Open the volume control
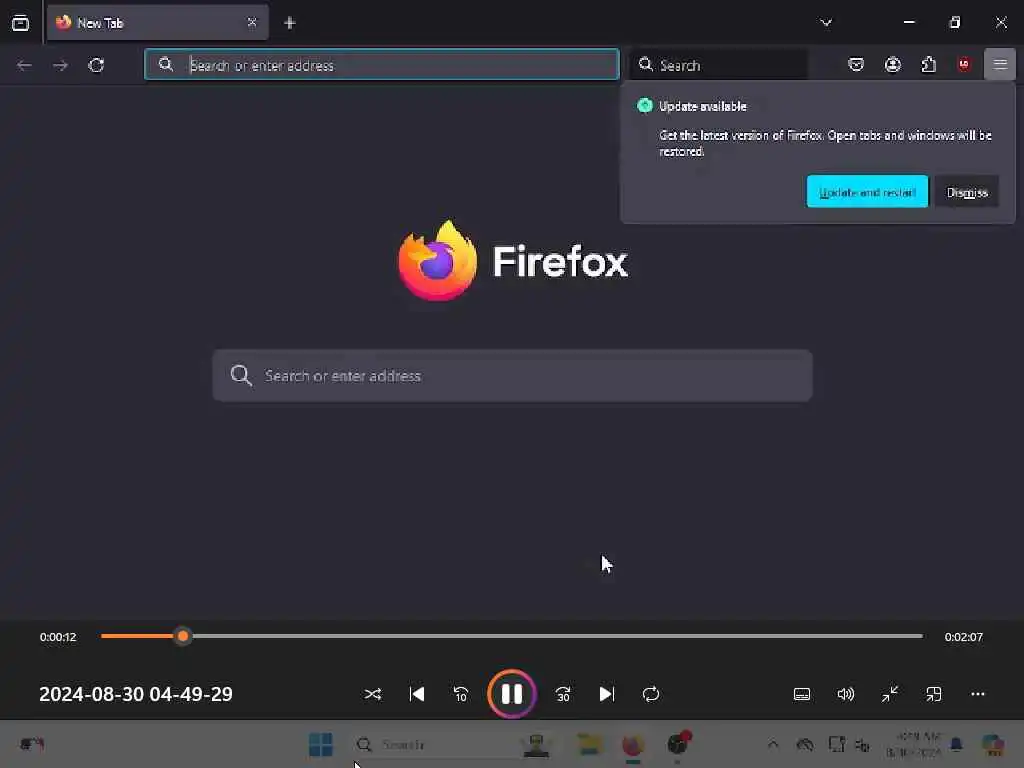1024x768 pixels. point(846,694)
